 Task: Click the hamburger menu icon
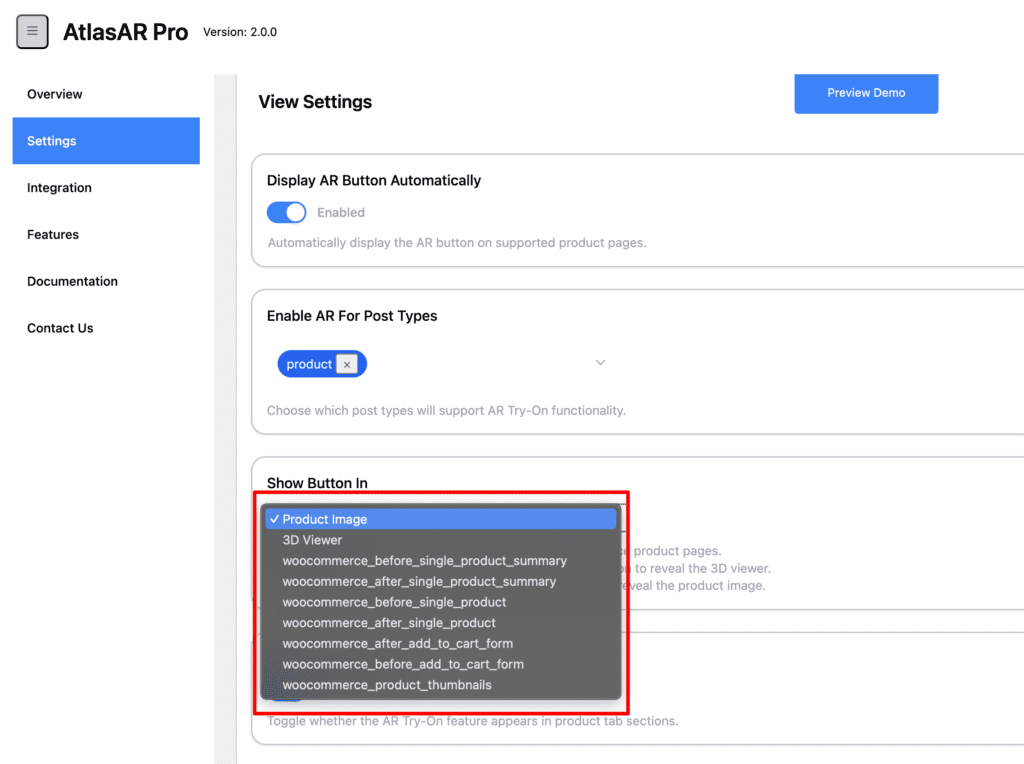click(32, 32)
